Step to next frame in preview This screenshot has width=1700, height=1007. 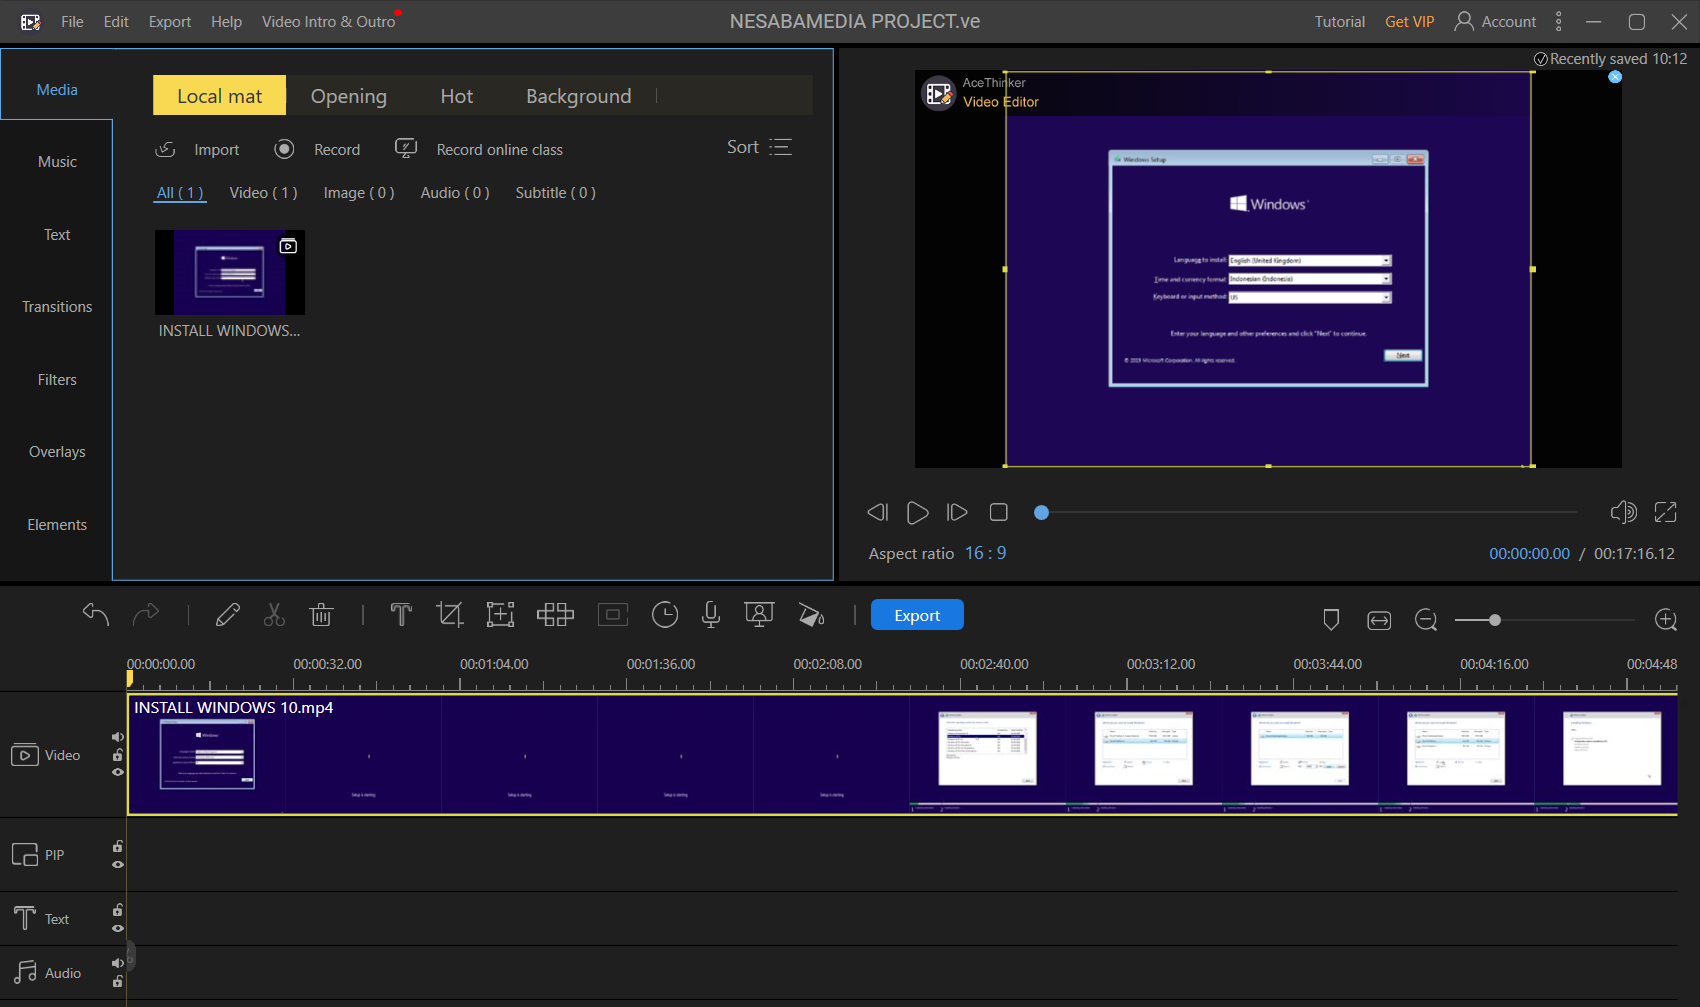[x=957, y=512]
